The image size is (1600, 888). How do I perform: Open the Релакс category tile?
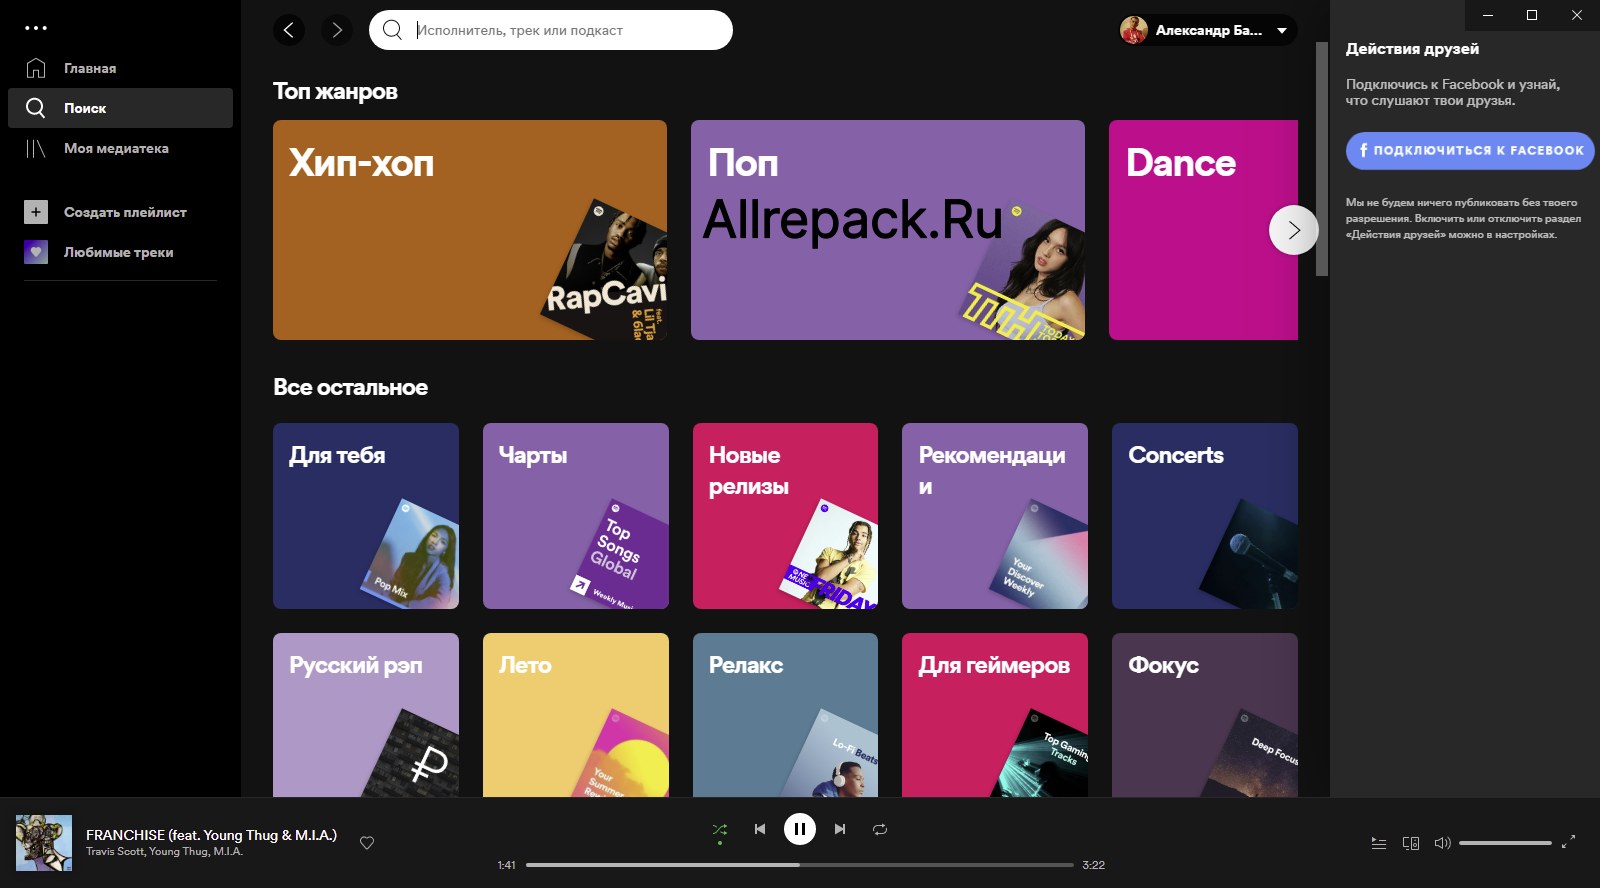785,715
